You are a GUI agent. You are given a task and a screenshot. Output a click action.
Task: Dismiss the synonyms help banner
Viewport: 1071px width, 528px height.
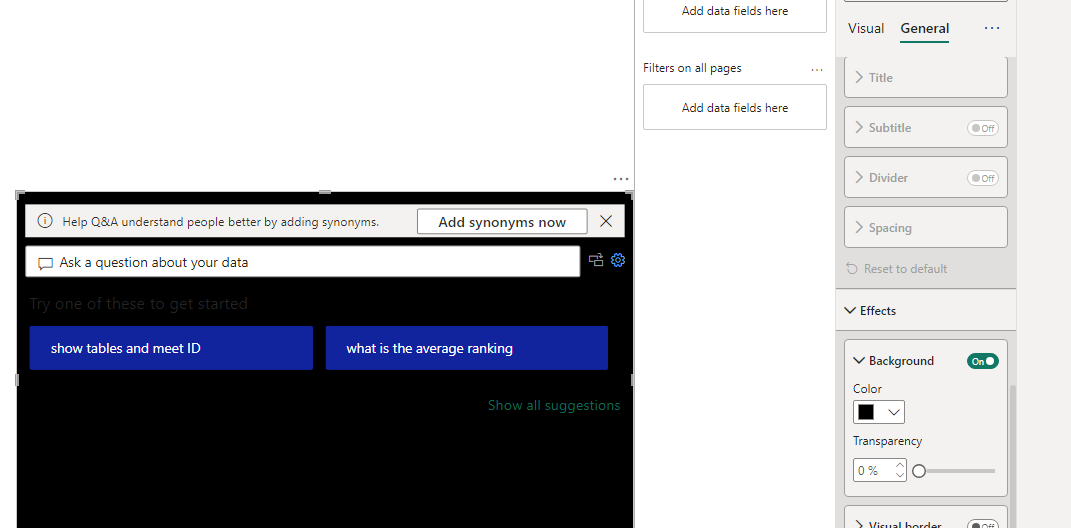pyautogui.click(x=606, y=221)
